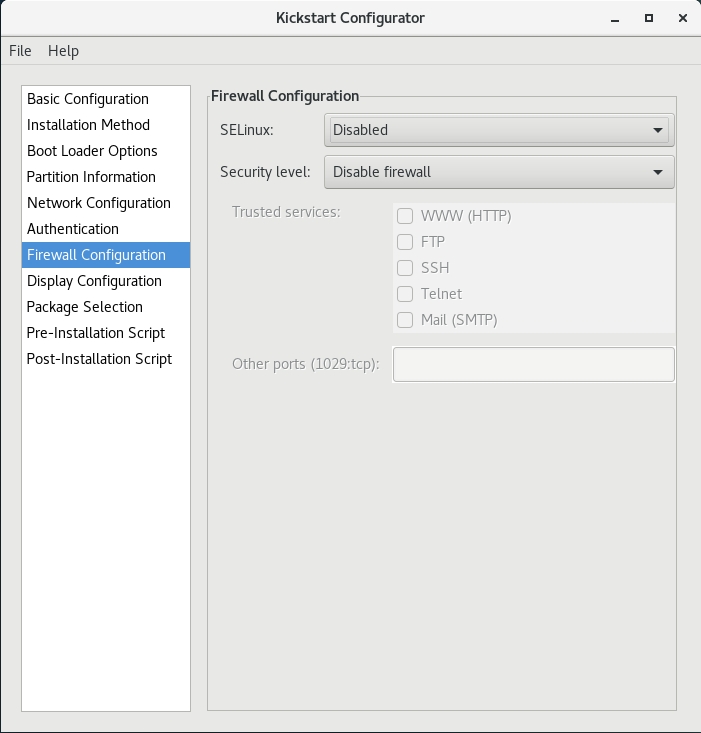701x733 pixels.
Task: Go to Pre-Installation Script section
Action: coord(96,333)
